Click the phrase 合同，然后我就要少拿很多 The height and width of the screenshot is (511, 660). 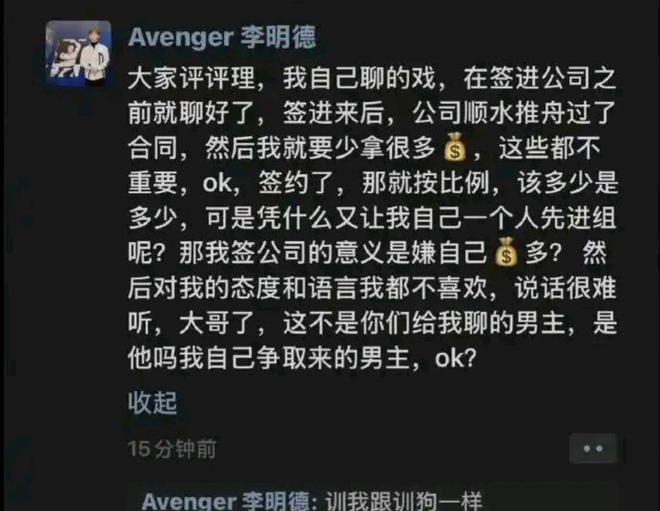click(x=282, y=148)
